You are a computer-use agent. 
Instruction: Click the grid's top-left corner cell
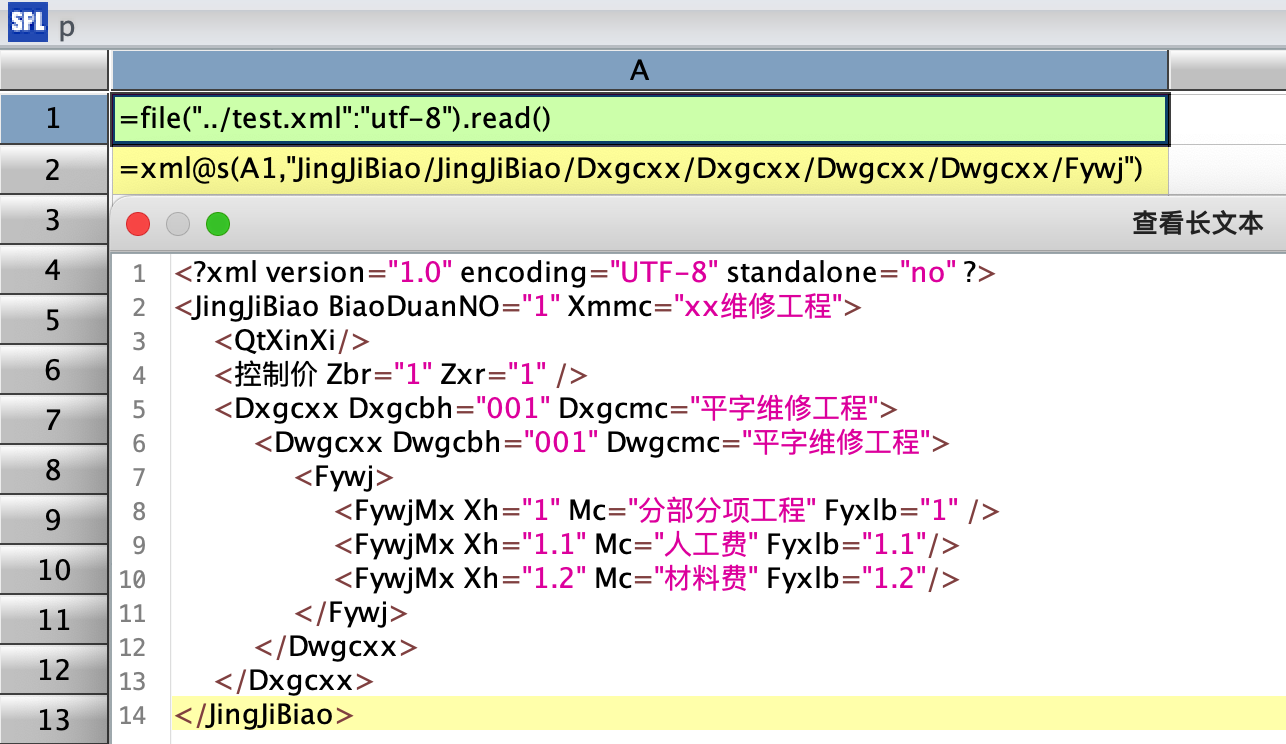point(54,69)
